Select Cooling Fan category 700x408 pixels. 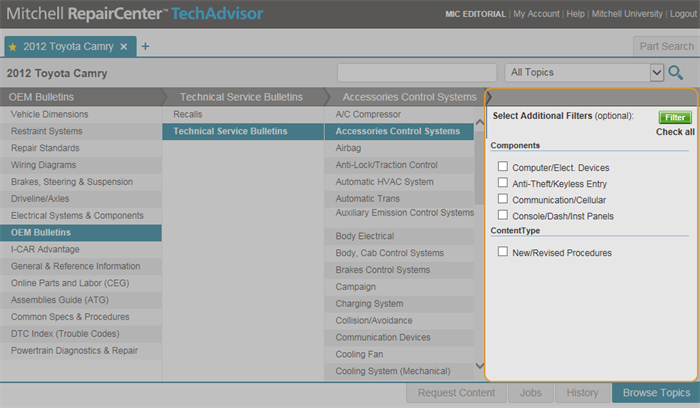pyautogui.click(x=399, y=354)
